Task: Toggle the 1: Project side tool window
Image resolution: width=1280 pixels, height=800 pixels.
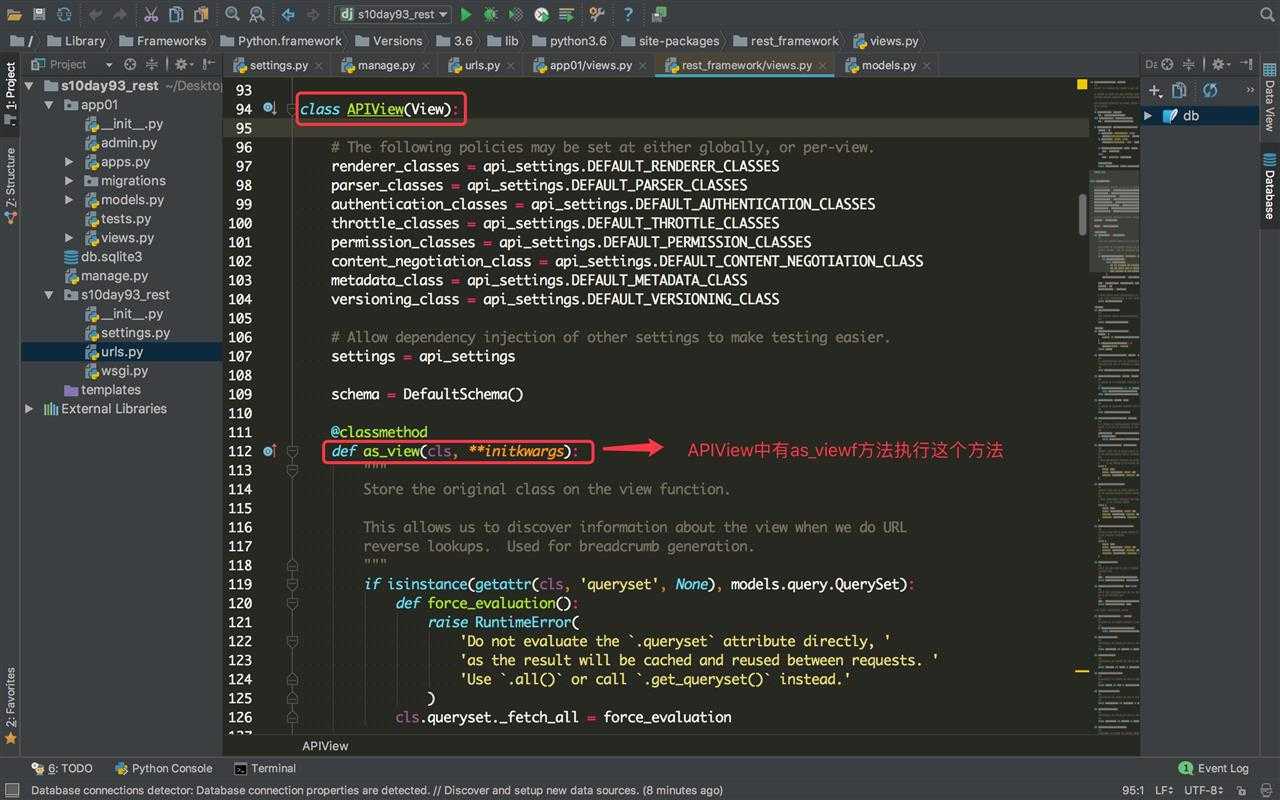Action: point(10,92)
